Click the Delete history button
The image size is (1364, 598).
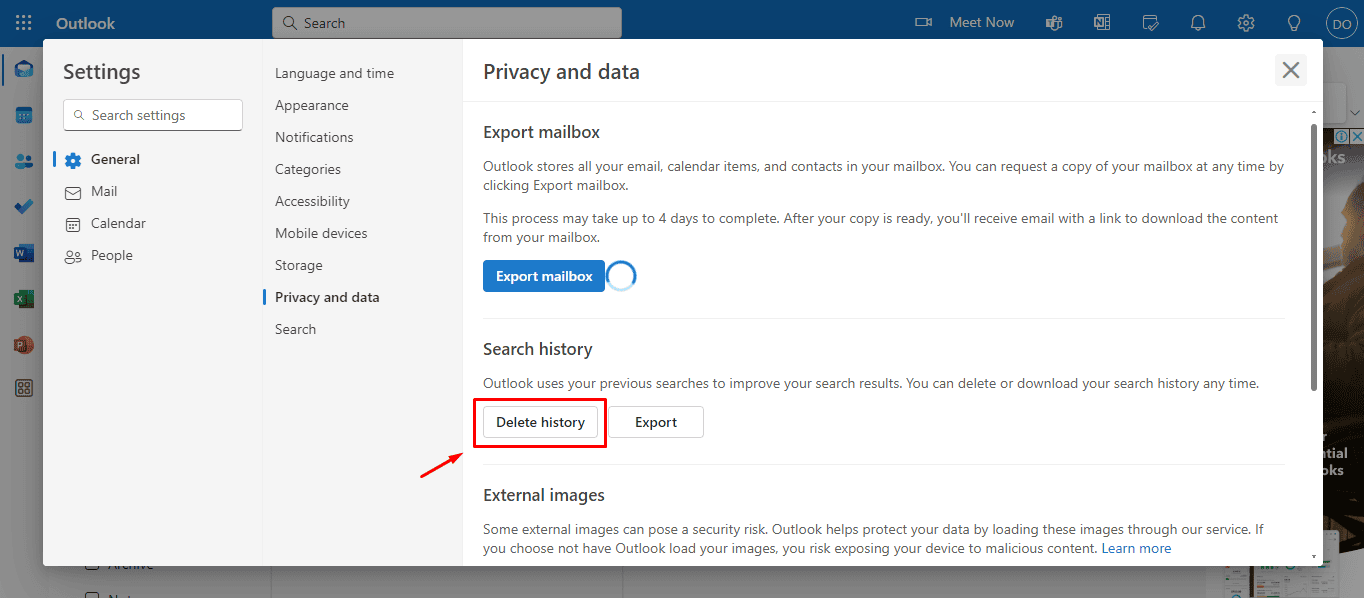(540, 422)
